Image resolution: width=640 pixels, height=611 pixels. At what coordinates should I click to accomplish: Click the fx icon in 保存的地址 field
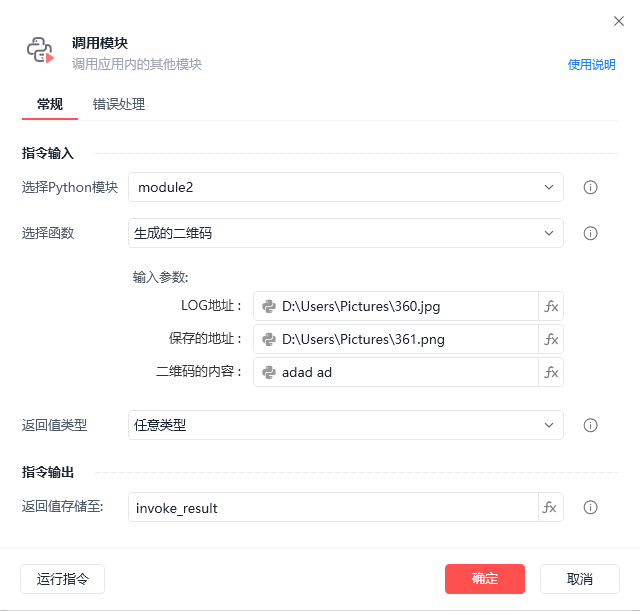click(x=551, y=339)
